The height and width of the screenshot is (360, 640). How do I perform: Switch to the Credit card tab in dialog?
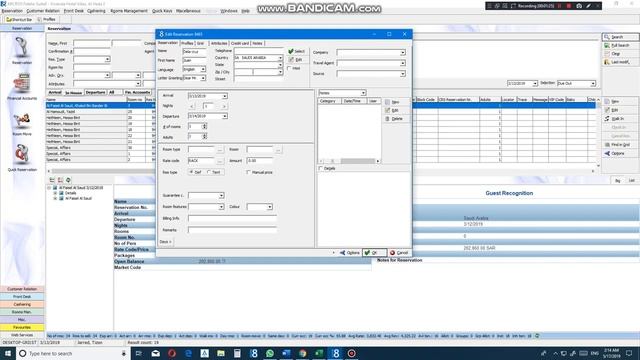240,43
